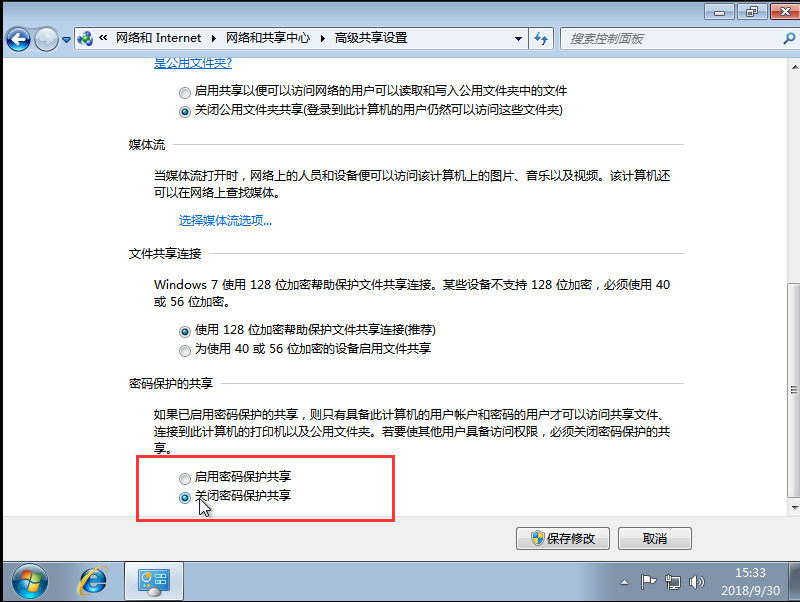
Task: Click the Back navigation arrow button
Action: (18, 39)
